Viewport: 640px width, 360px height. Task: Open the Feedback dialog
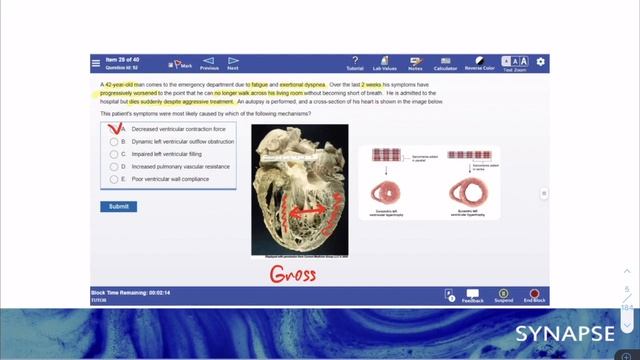(472, 296)
